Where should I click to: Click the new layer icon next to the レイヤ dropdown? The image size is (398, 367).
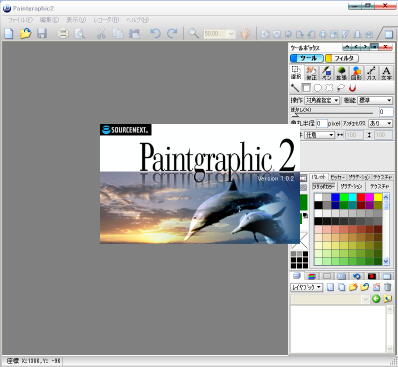click(330, 287)
